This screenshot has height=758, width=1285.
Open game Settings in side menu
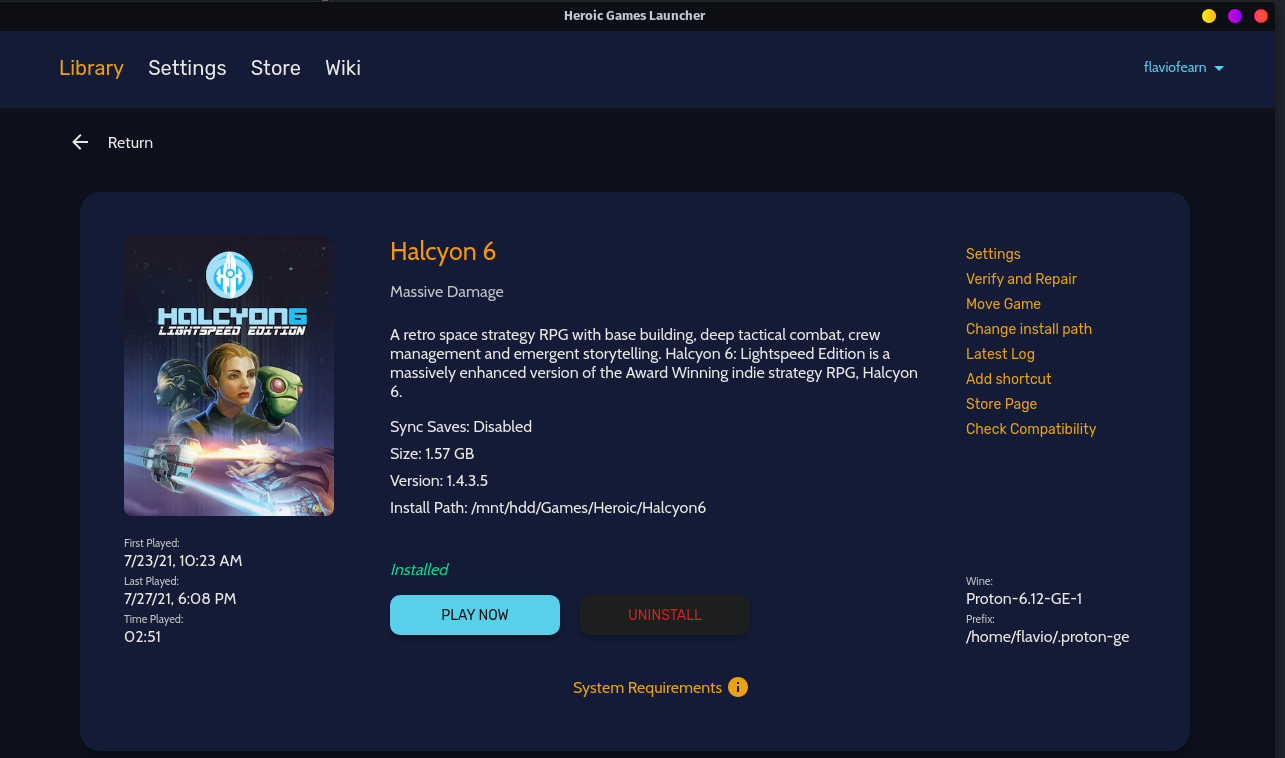993,254
